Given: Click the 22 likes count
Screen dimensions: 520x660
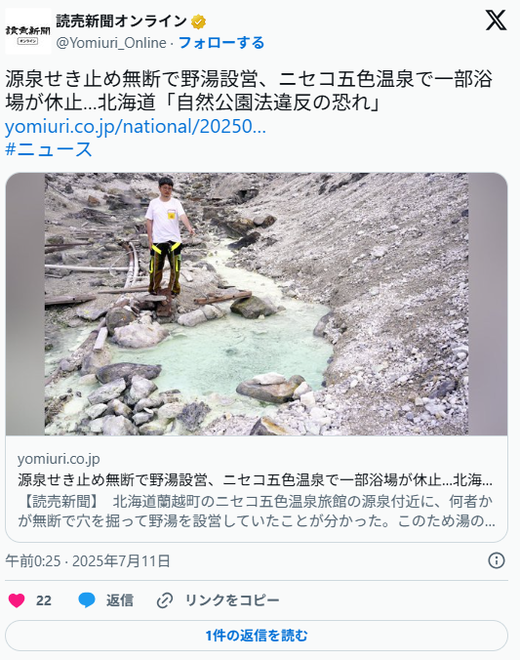Looking at the screenshot, I should 44,600.
